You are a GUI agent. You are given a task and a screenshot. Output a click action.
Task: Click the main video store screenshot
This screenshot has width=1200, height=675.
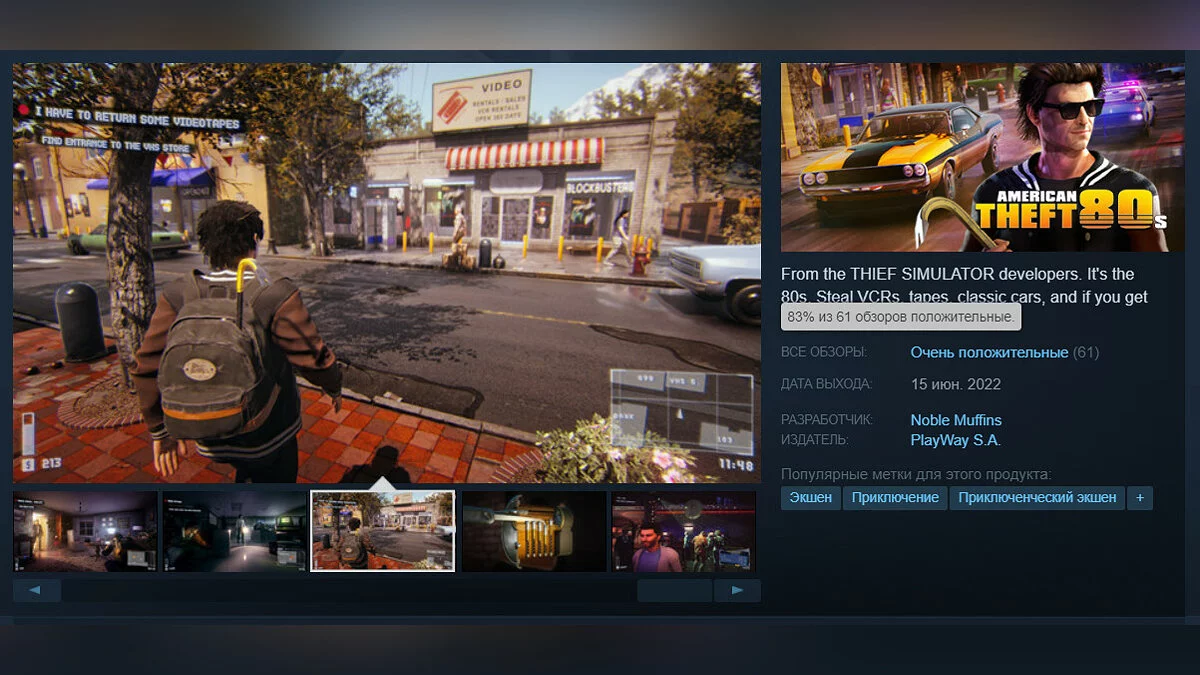point(387,273)
